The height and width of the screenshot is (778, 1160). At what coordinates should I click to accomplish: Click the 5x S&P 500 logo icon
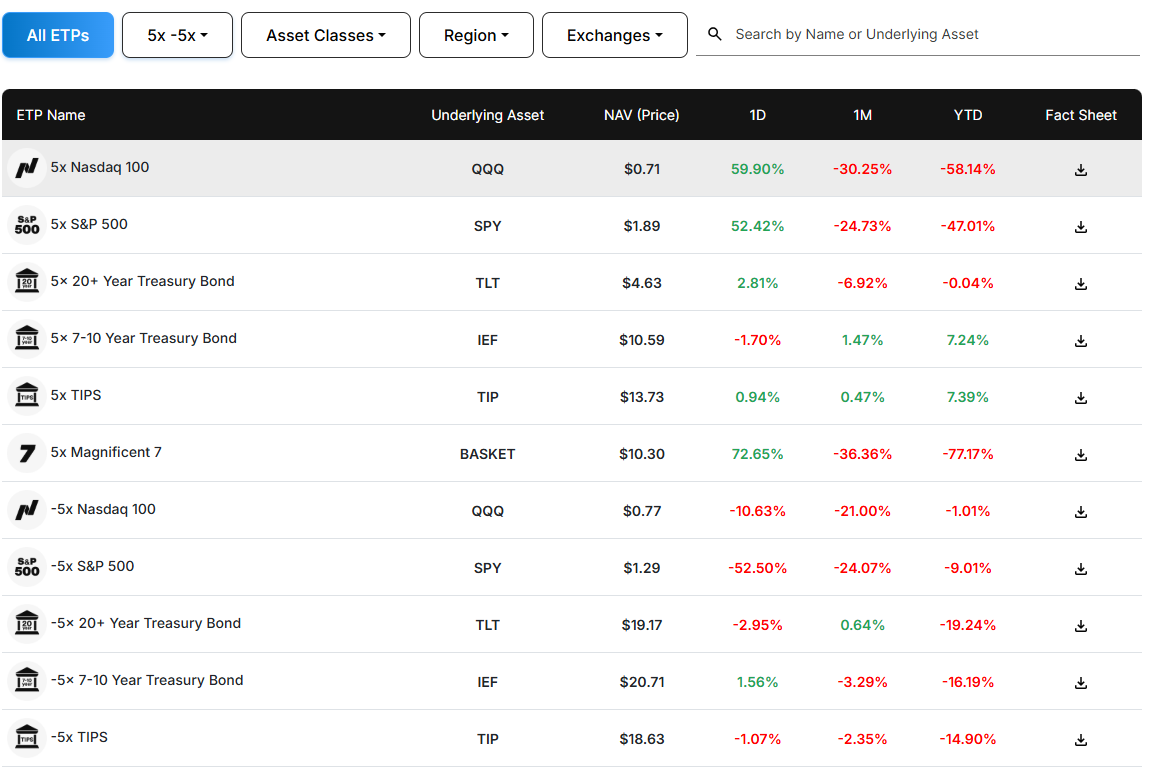tap(27, 225)
